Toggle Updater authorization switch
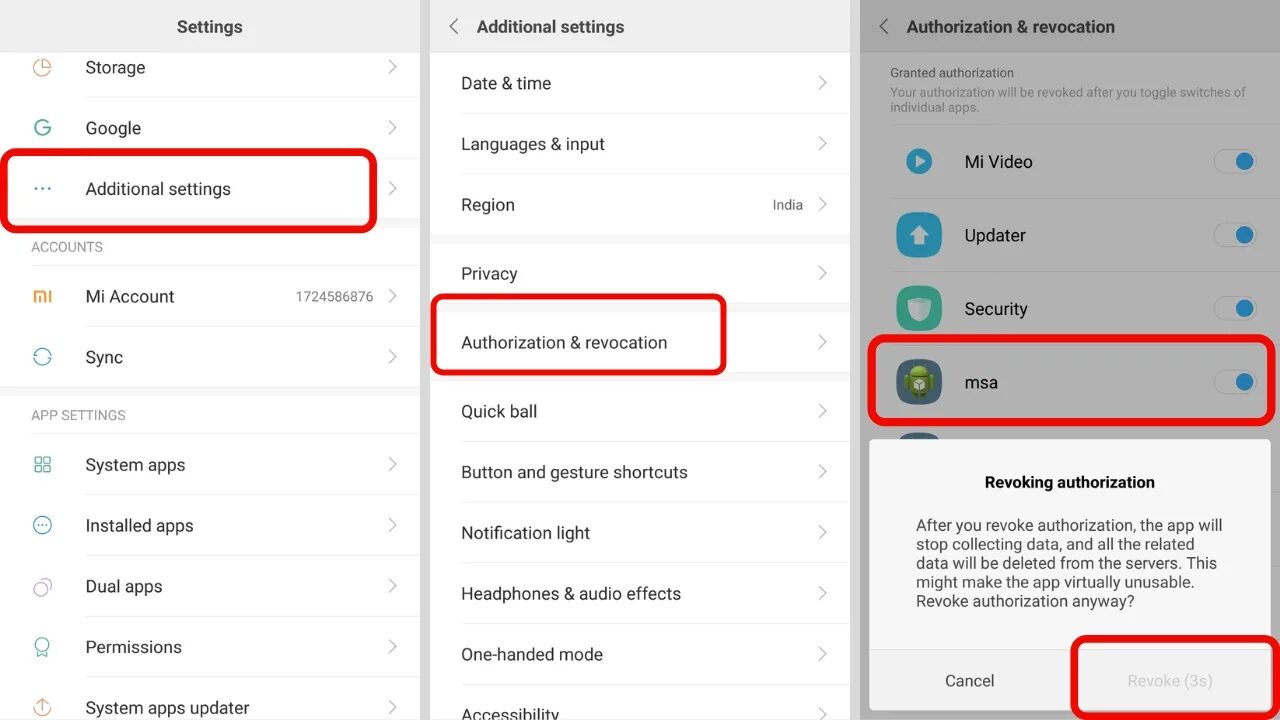The width and height of the screenshot is (1280, 720). [x=1235, y=235]
